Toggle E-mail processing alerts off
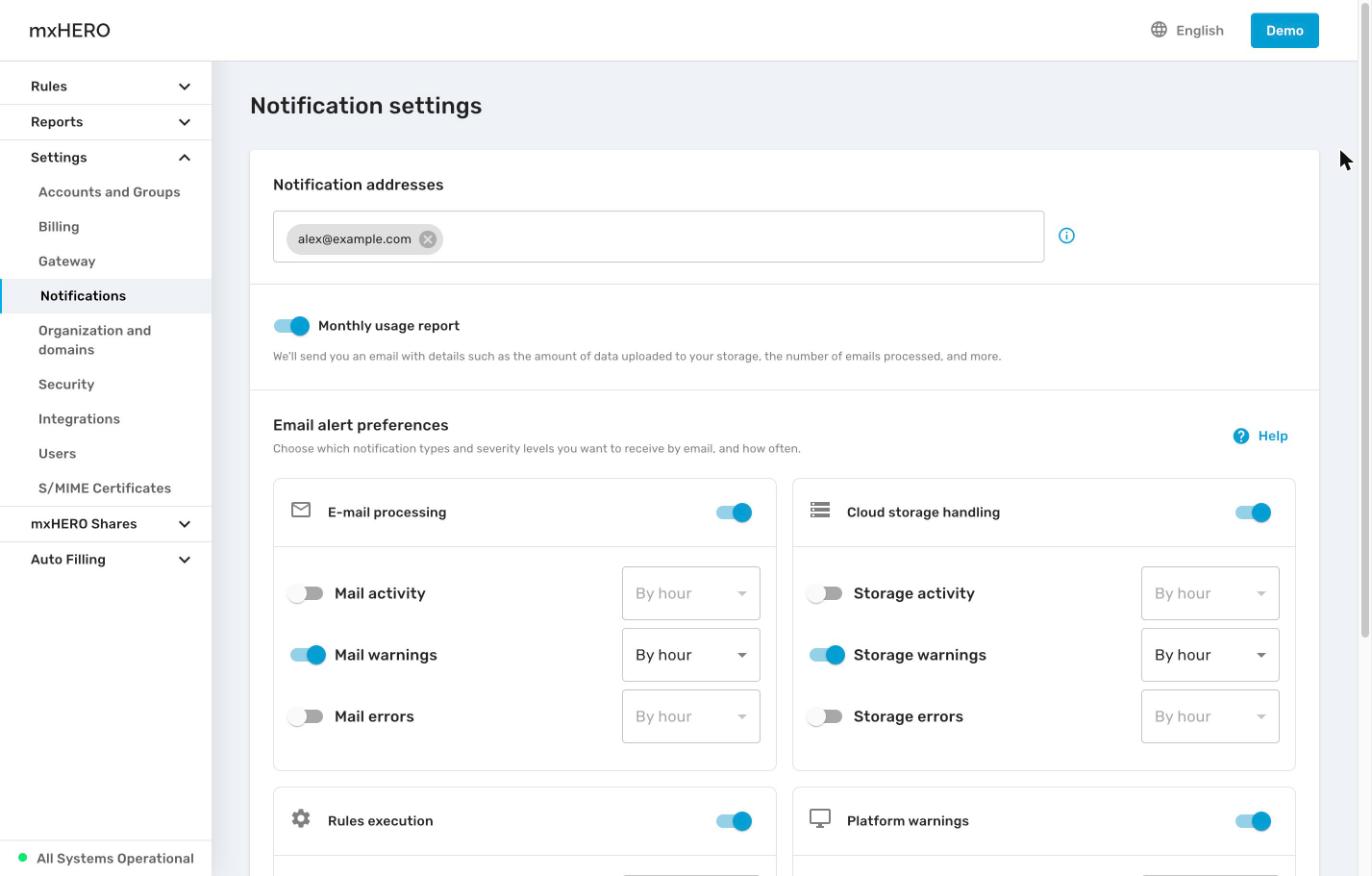The image size is (1372, 876). pos(734,512)
